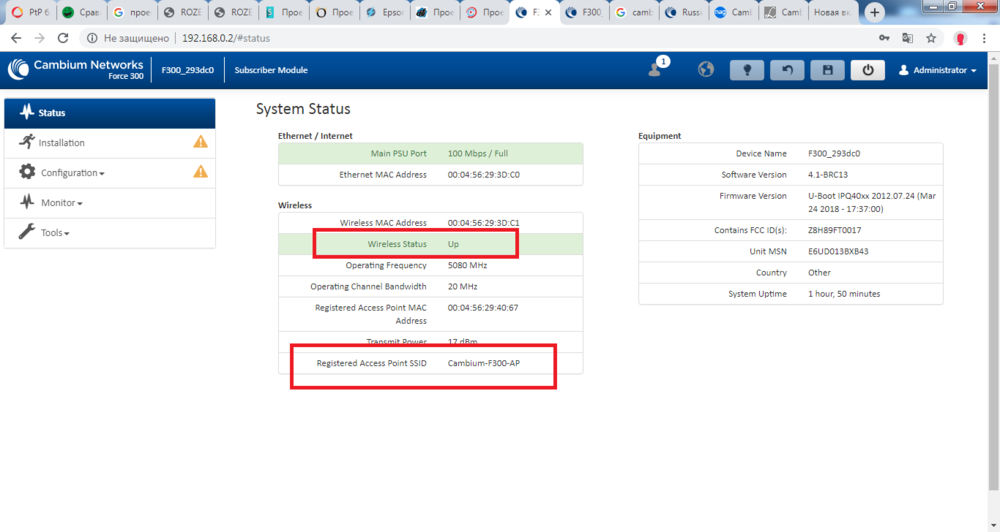Screen dimensions: 1000x532
Task: Click the browser translate page icon
Action: pyautogui.click(x=907, y=38)
